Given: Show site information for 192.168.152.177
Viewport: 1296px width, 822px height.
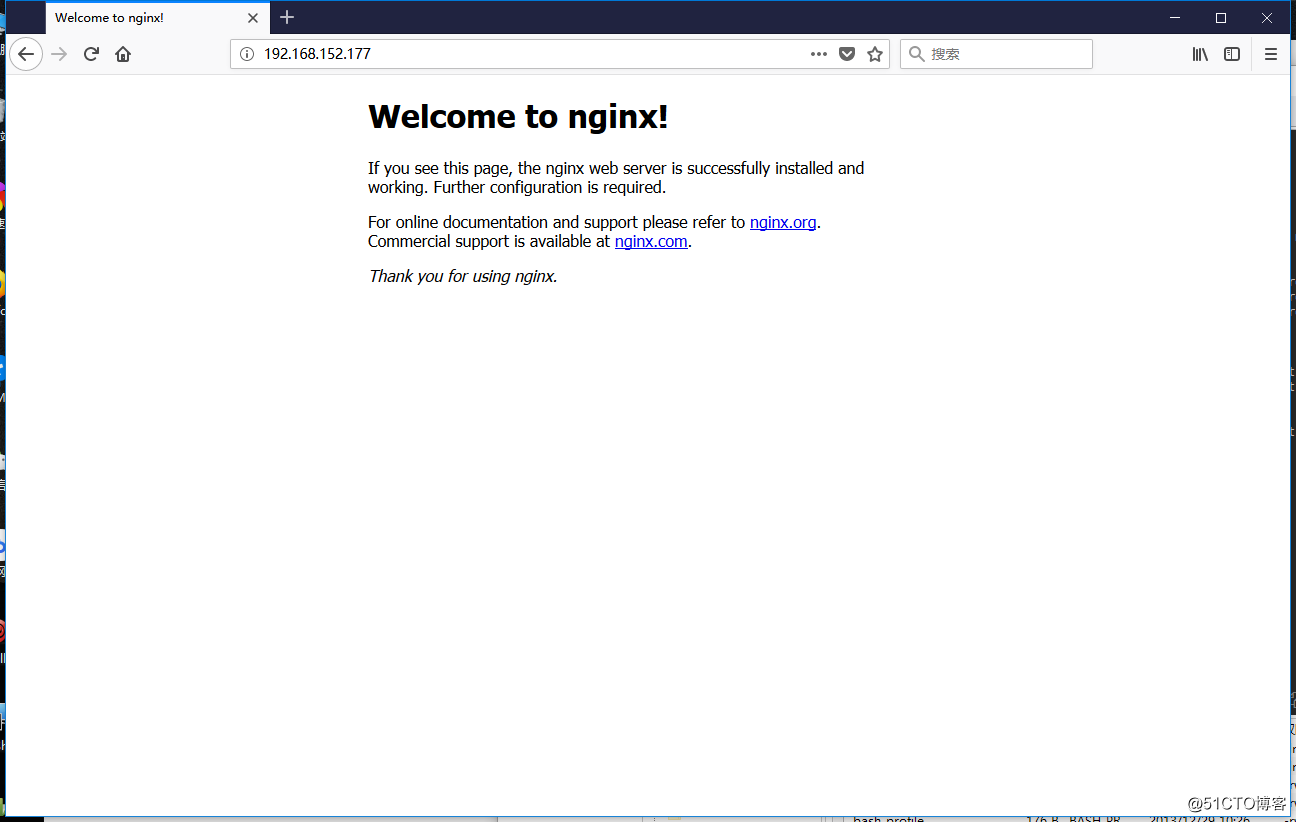Looking at the screenshot, I should [247, 54].
